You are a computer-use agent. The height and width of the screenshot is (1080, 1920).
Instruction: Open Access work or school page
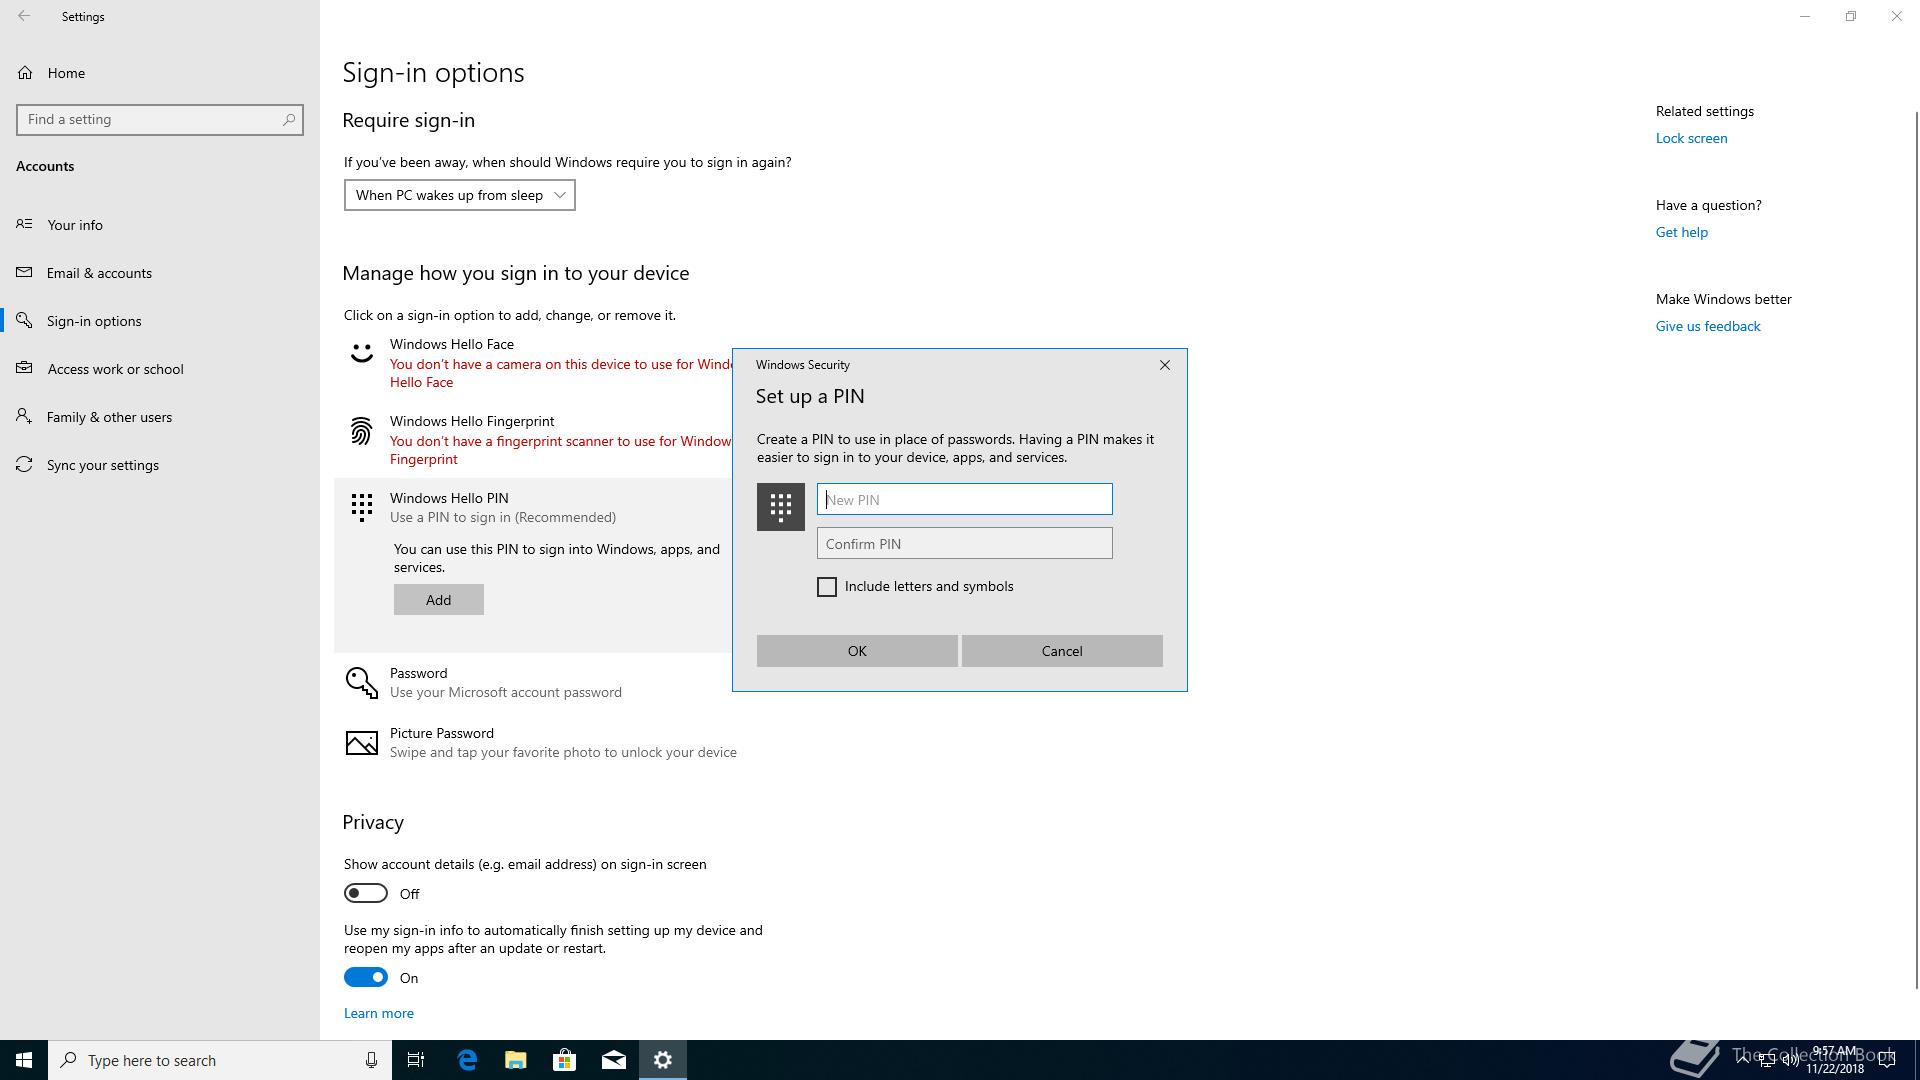(160, 369)
